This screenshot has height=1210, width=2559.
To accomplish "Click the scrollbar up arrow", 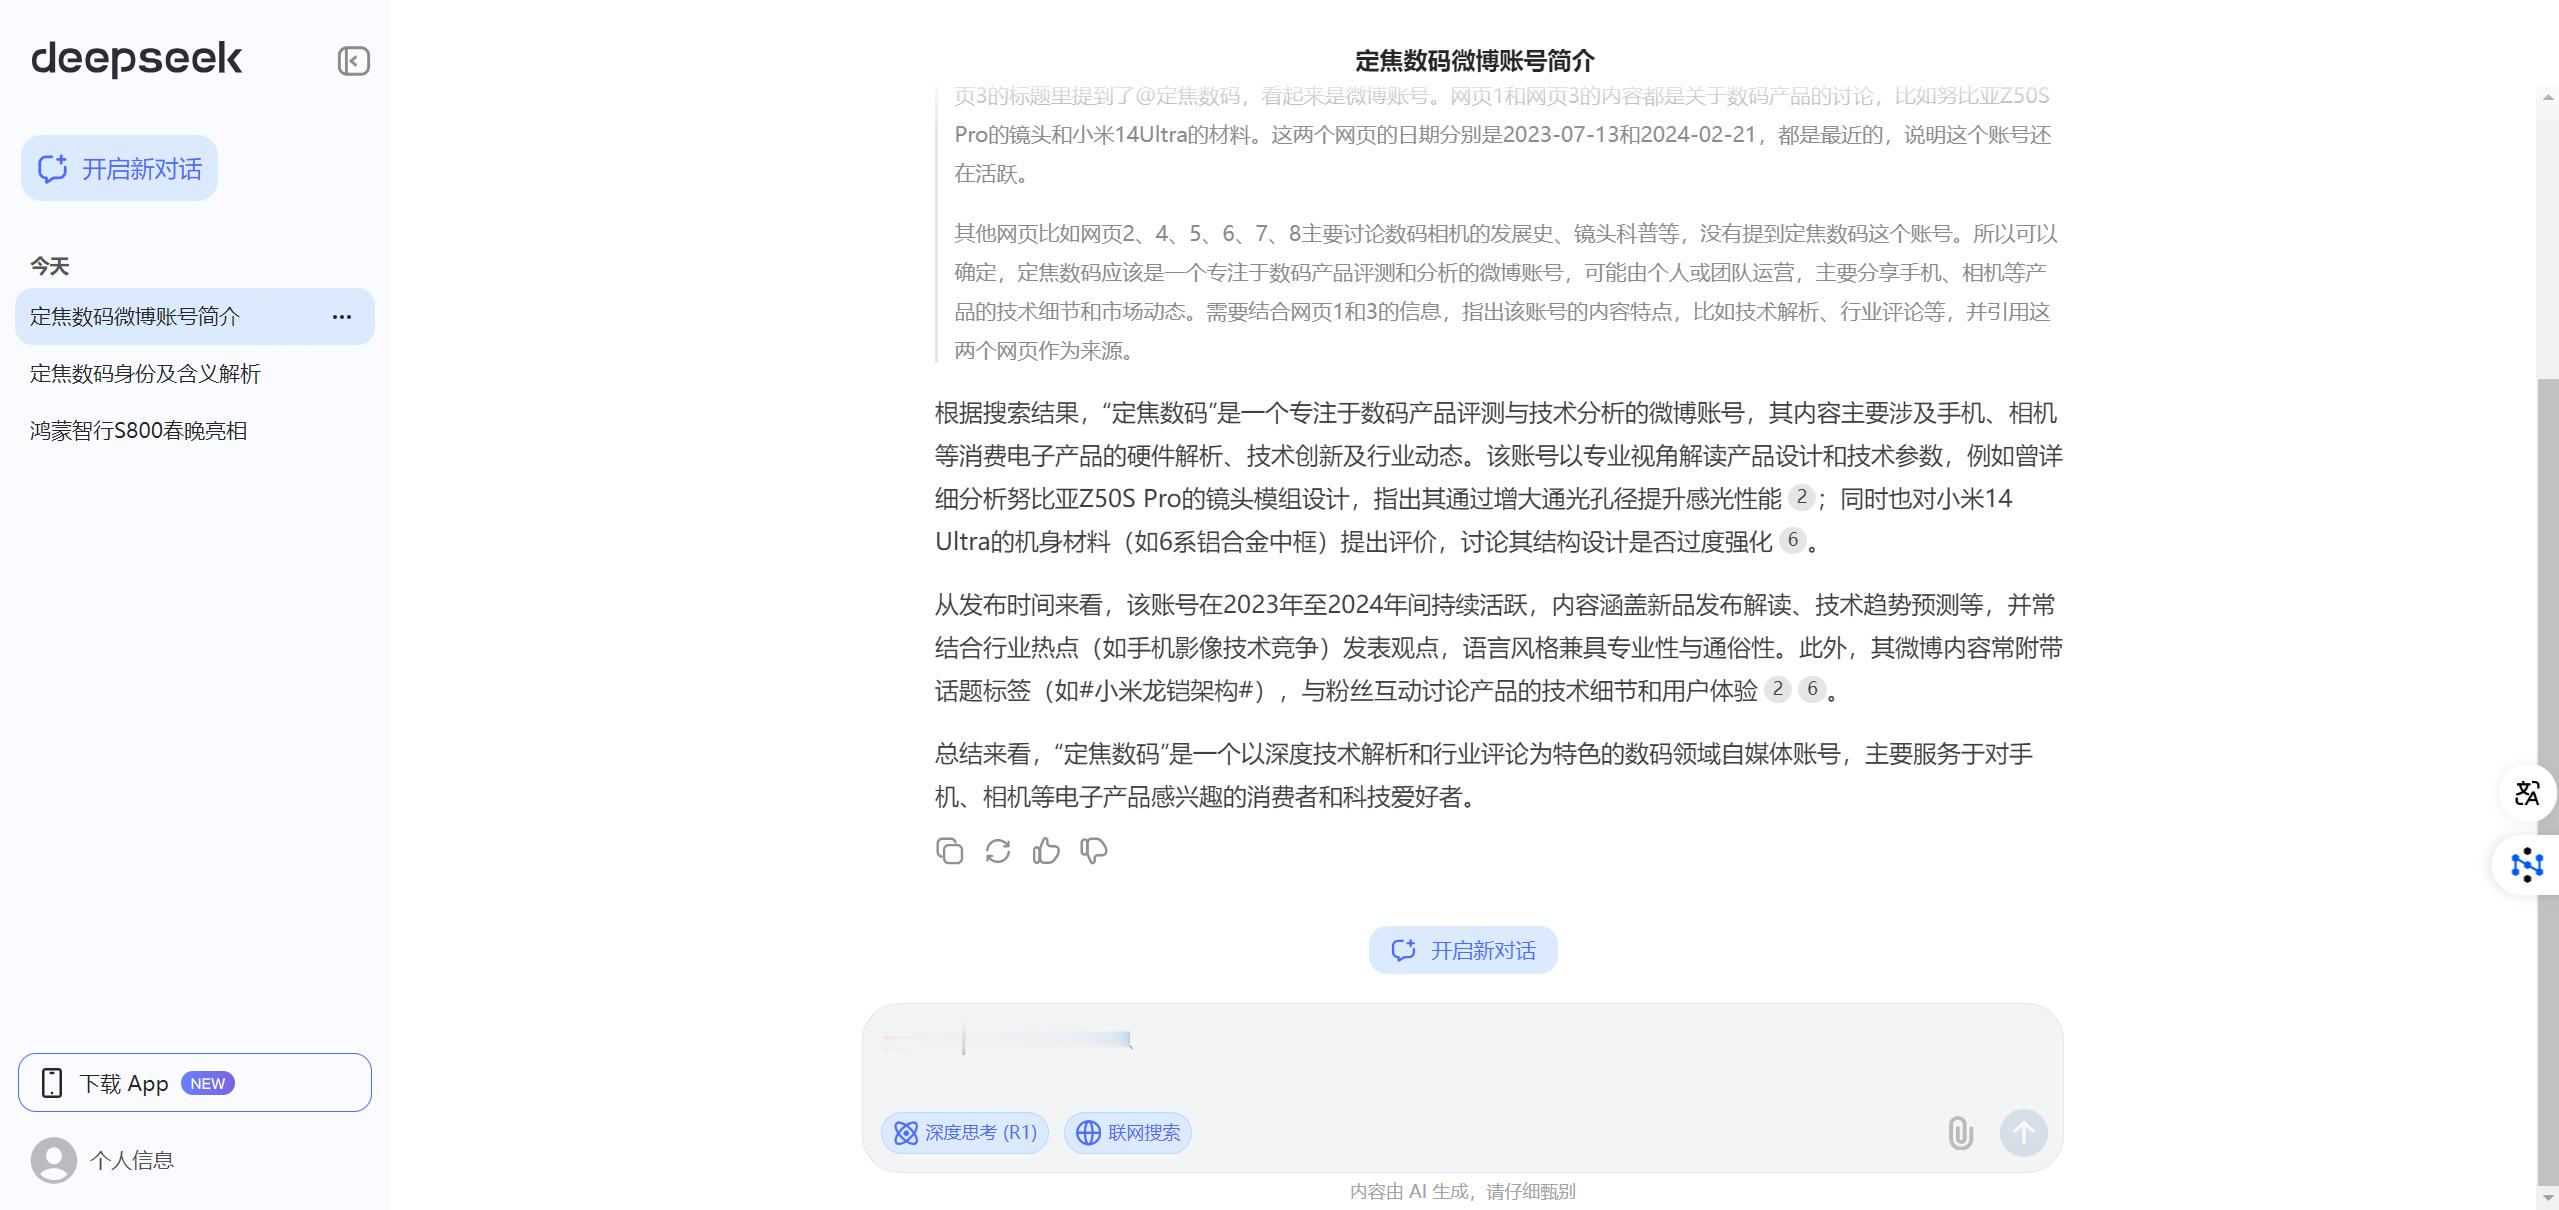I will tap(2548, 97).
